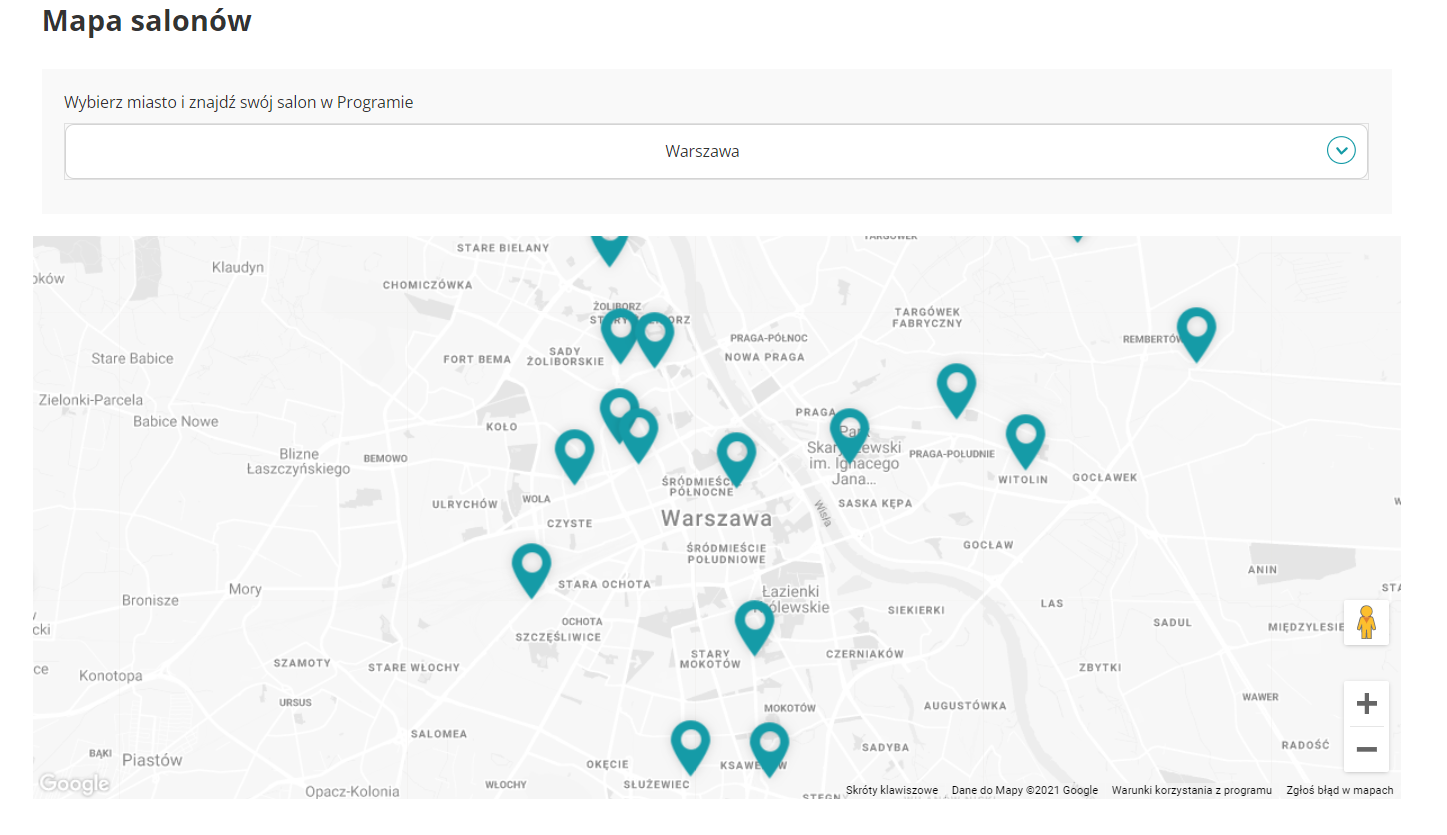Click Zgłoś błąd w mapach link
1447x835 pixels.
[x=1339, y=790]
